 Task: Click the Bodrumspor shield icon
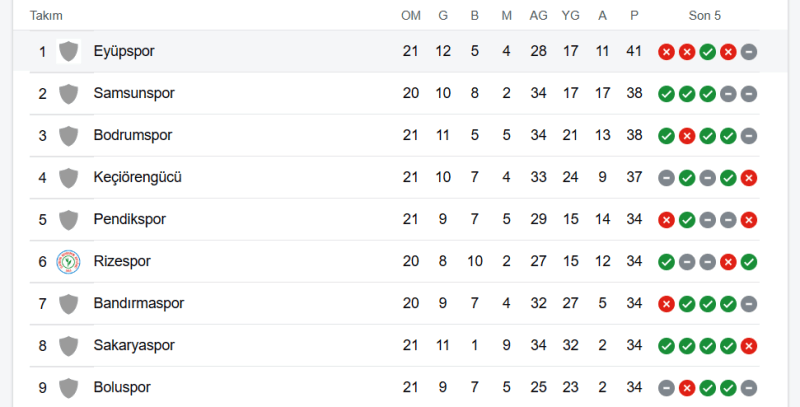tap(68, 135)
